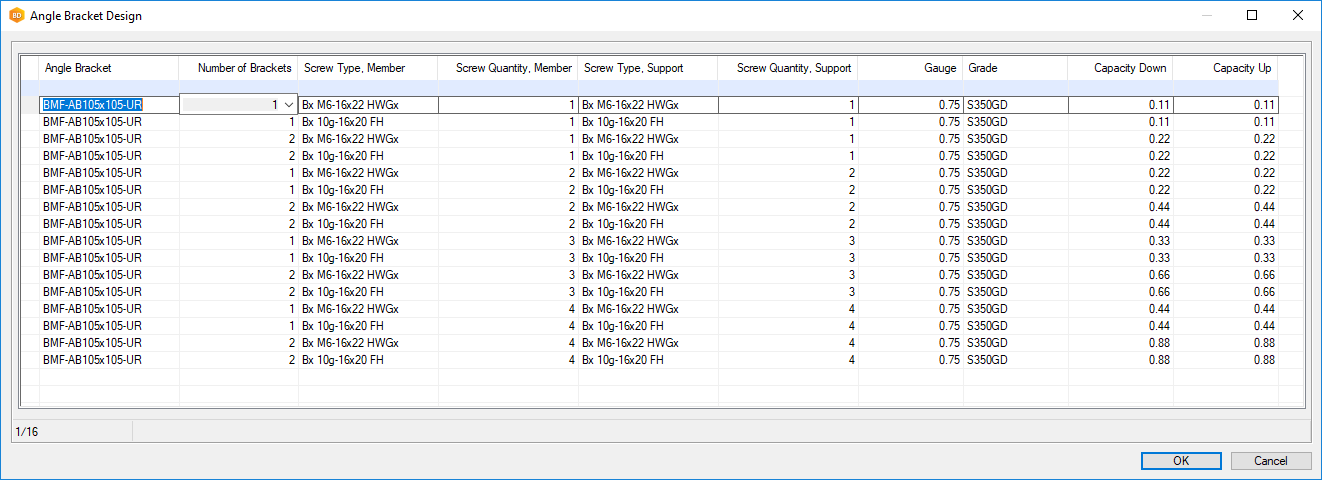Click the Angle Bracket Design app icon
Screen dimensions: 1322x480
click(x=16, y=16)
